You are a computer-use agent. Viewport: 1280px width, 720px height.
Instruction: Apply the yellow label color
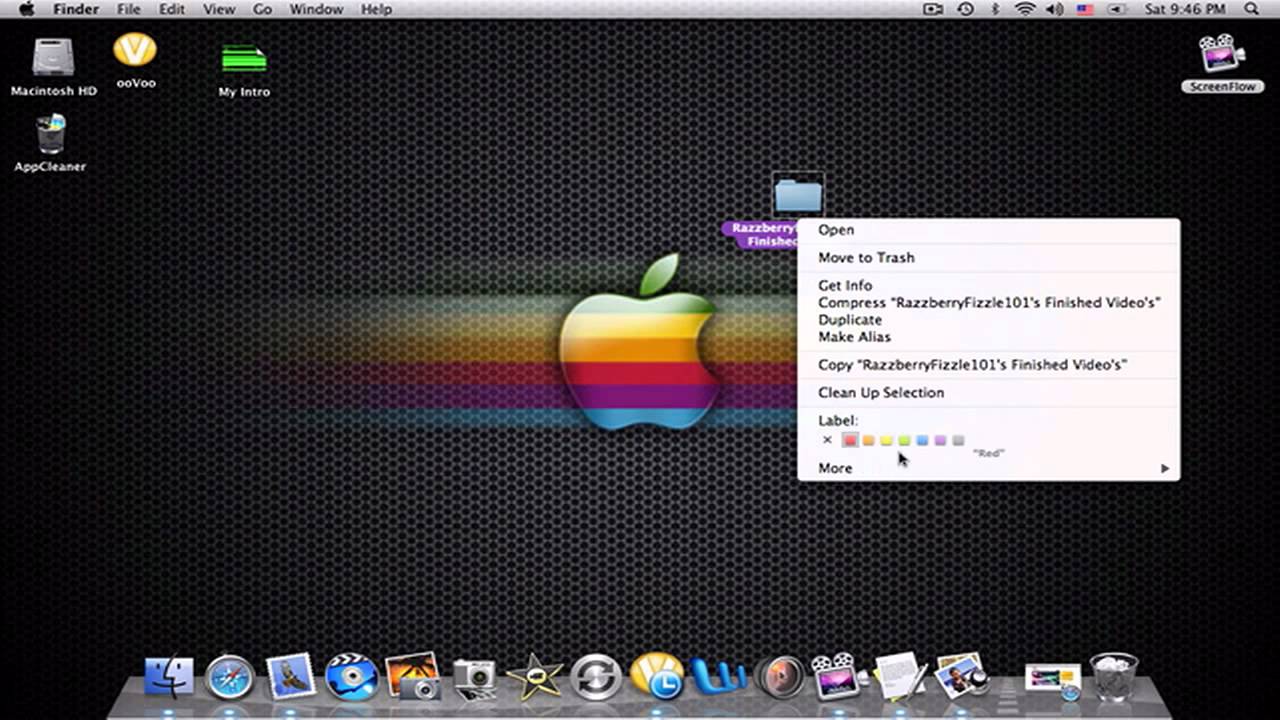[886, 440]
